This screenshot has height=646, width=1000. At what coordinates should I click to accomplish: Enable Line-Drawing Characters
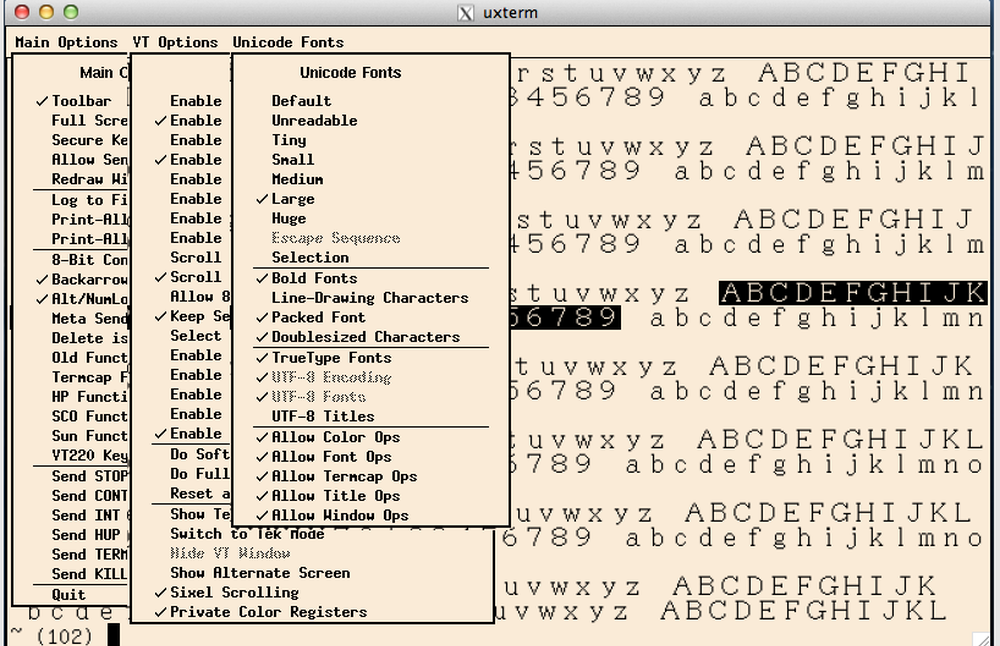point(370,298)
